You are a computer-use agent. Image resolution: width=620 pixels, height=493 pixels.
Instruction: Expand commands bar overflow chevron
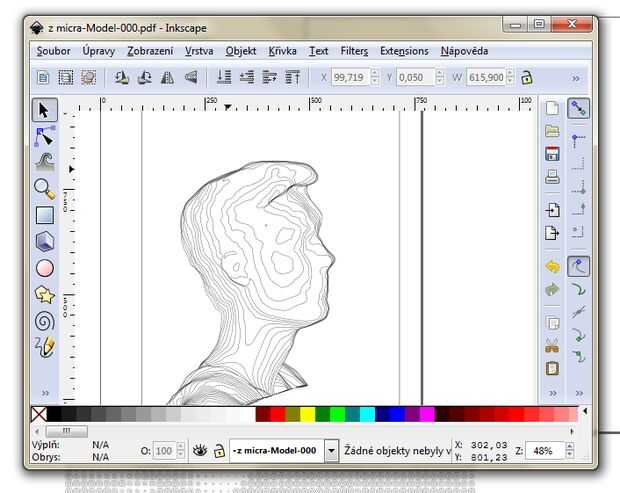(553, 393)
